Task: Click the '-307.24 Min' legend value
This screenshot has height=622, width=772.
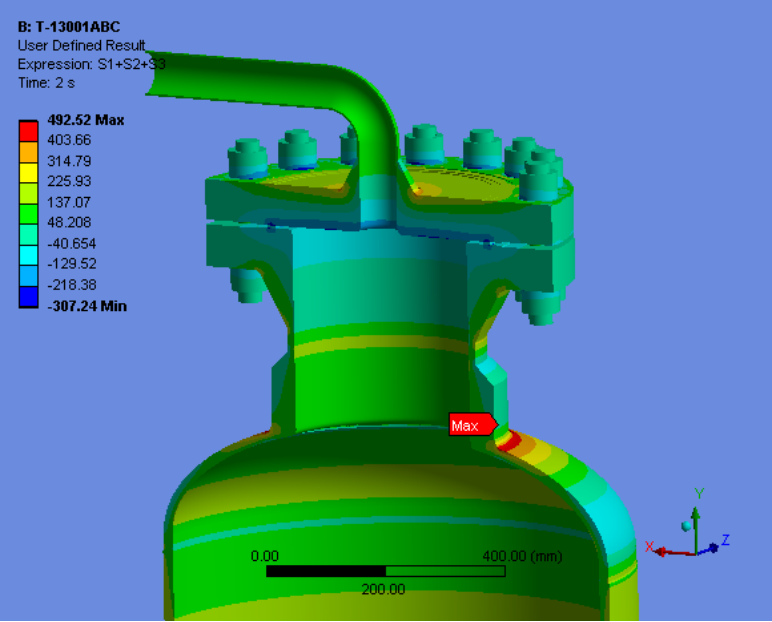Action: tap(87, 306)
